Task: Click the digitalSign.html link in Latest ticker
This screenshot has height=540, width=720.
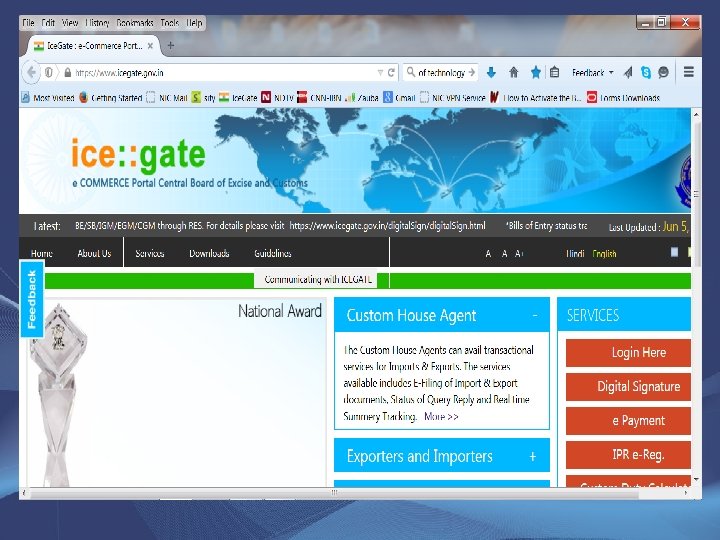Action: 387,225
